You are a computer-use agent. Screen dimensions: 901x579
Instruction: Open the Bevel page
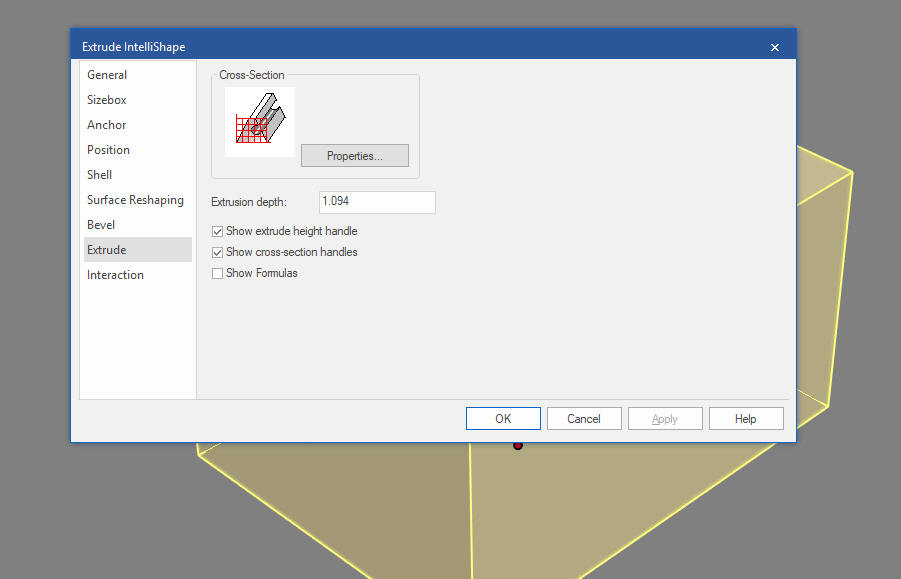(x=137, y=225)
